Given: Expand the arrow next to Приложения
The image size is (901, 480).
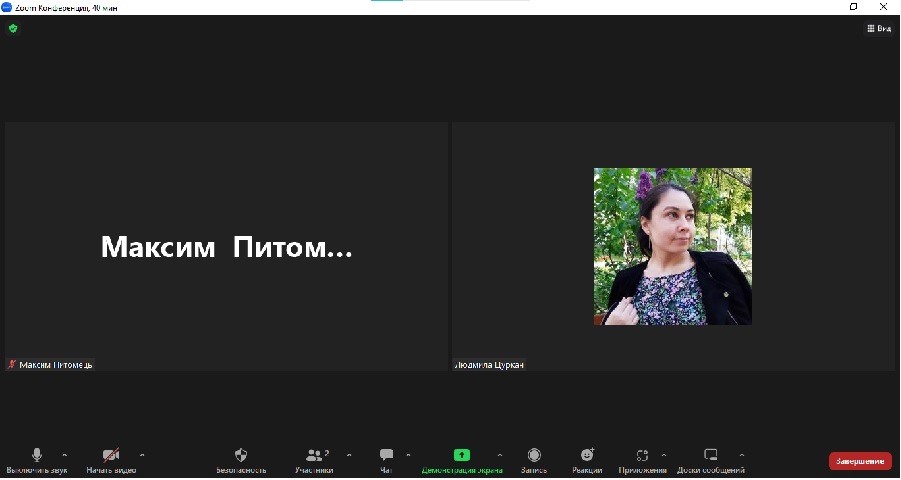Looking at the screenshot, I should [664, 455].
